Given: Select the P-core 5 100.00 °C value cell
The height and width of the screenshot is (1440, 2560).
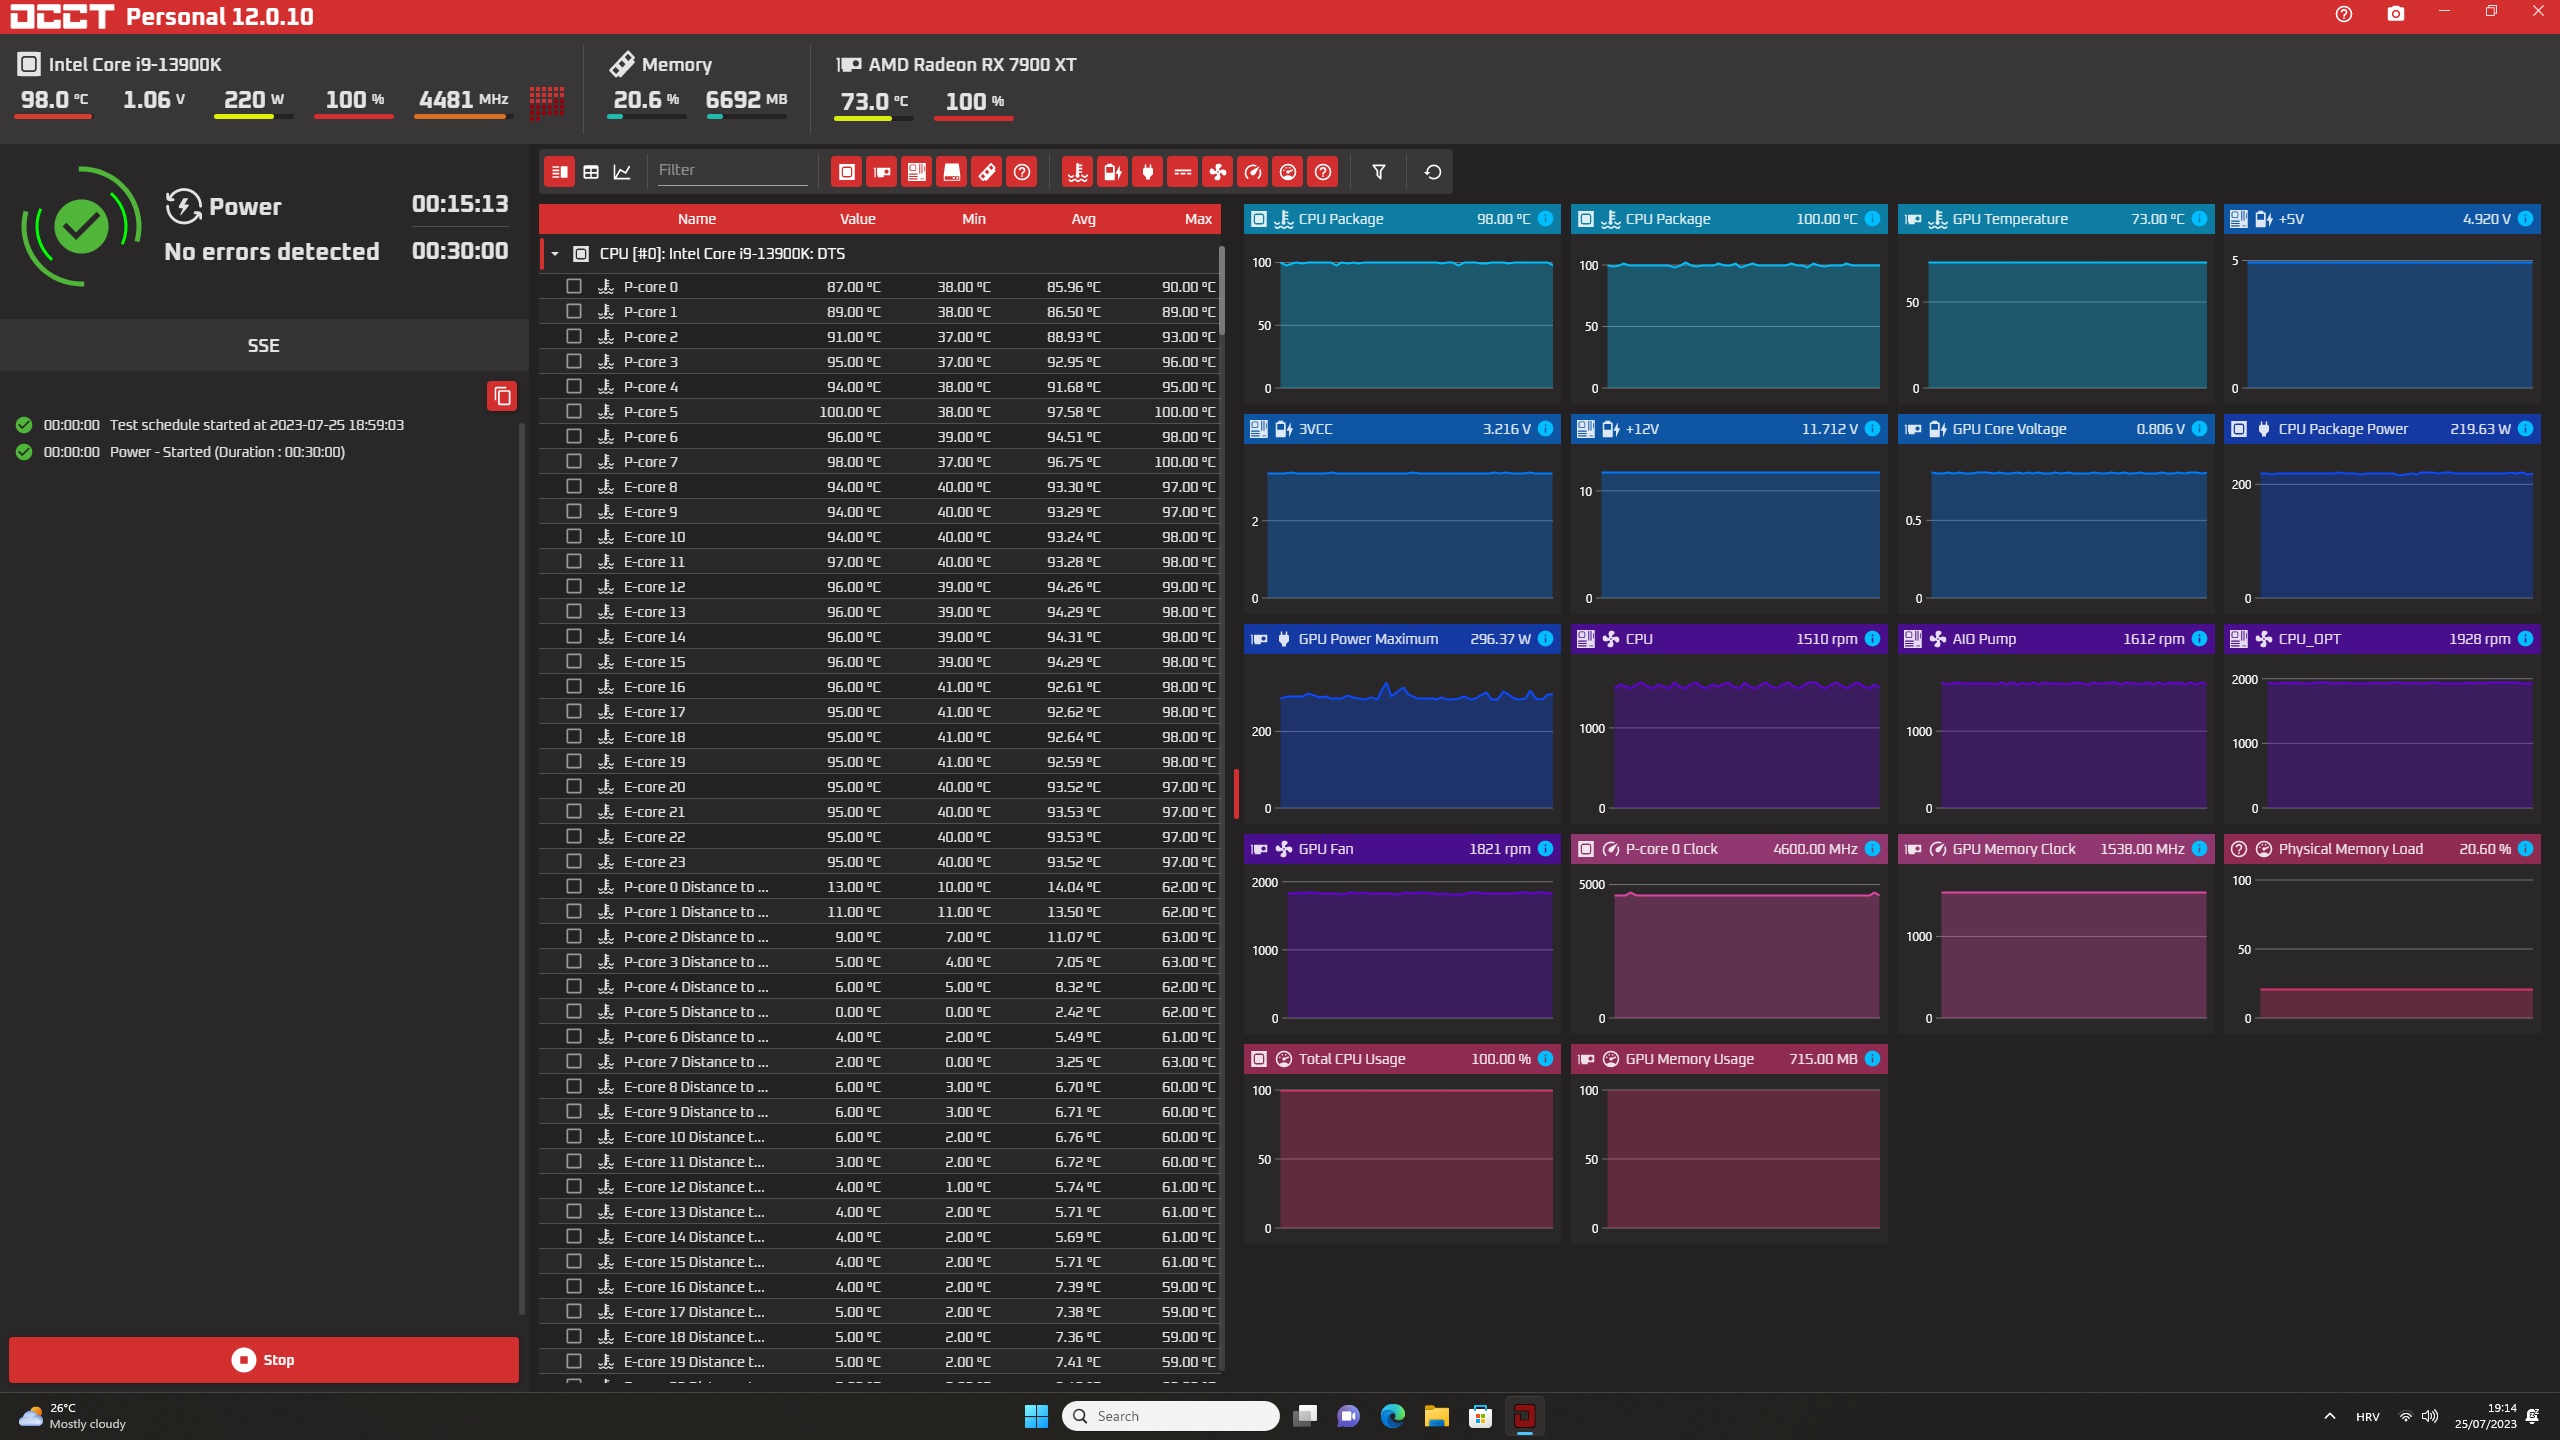Looking at the screenshot, I should point(850,412).
